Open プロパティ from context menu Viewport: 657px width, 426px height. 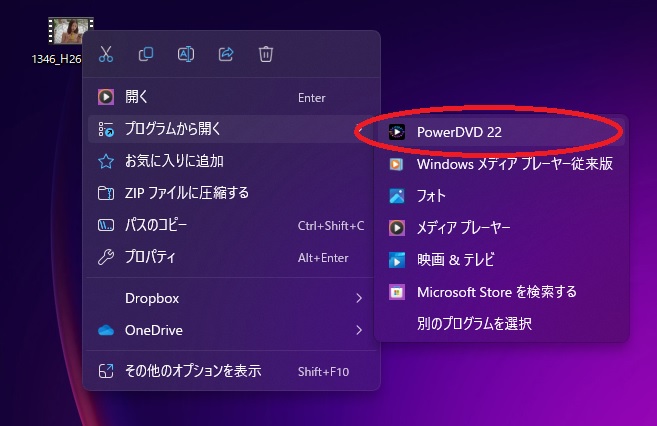[x=231, y=257]
